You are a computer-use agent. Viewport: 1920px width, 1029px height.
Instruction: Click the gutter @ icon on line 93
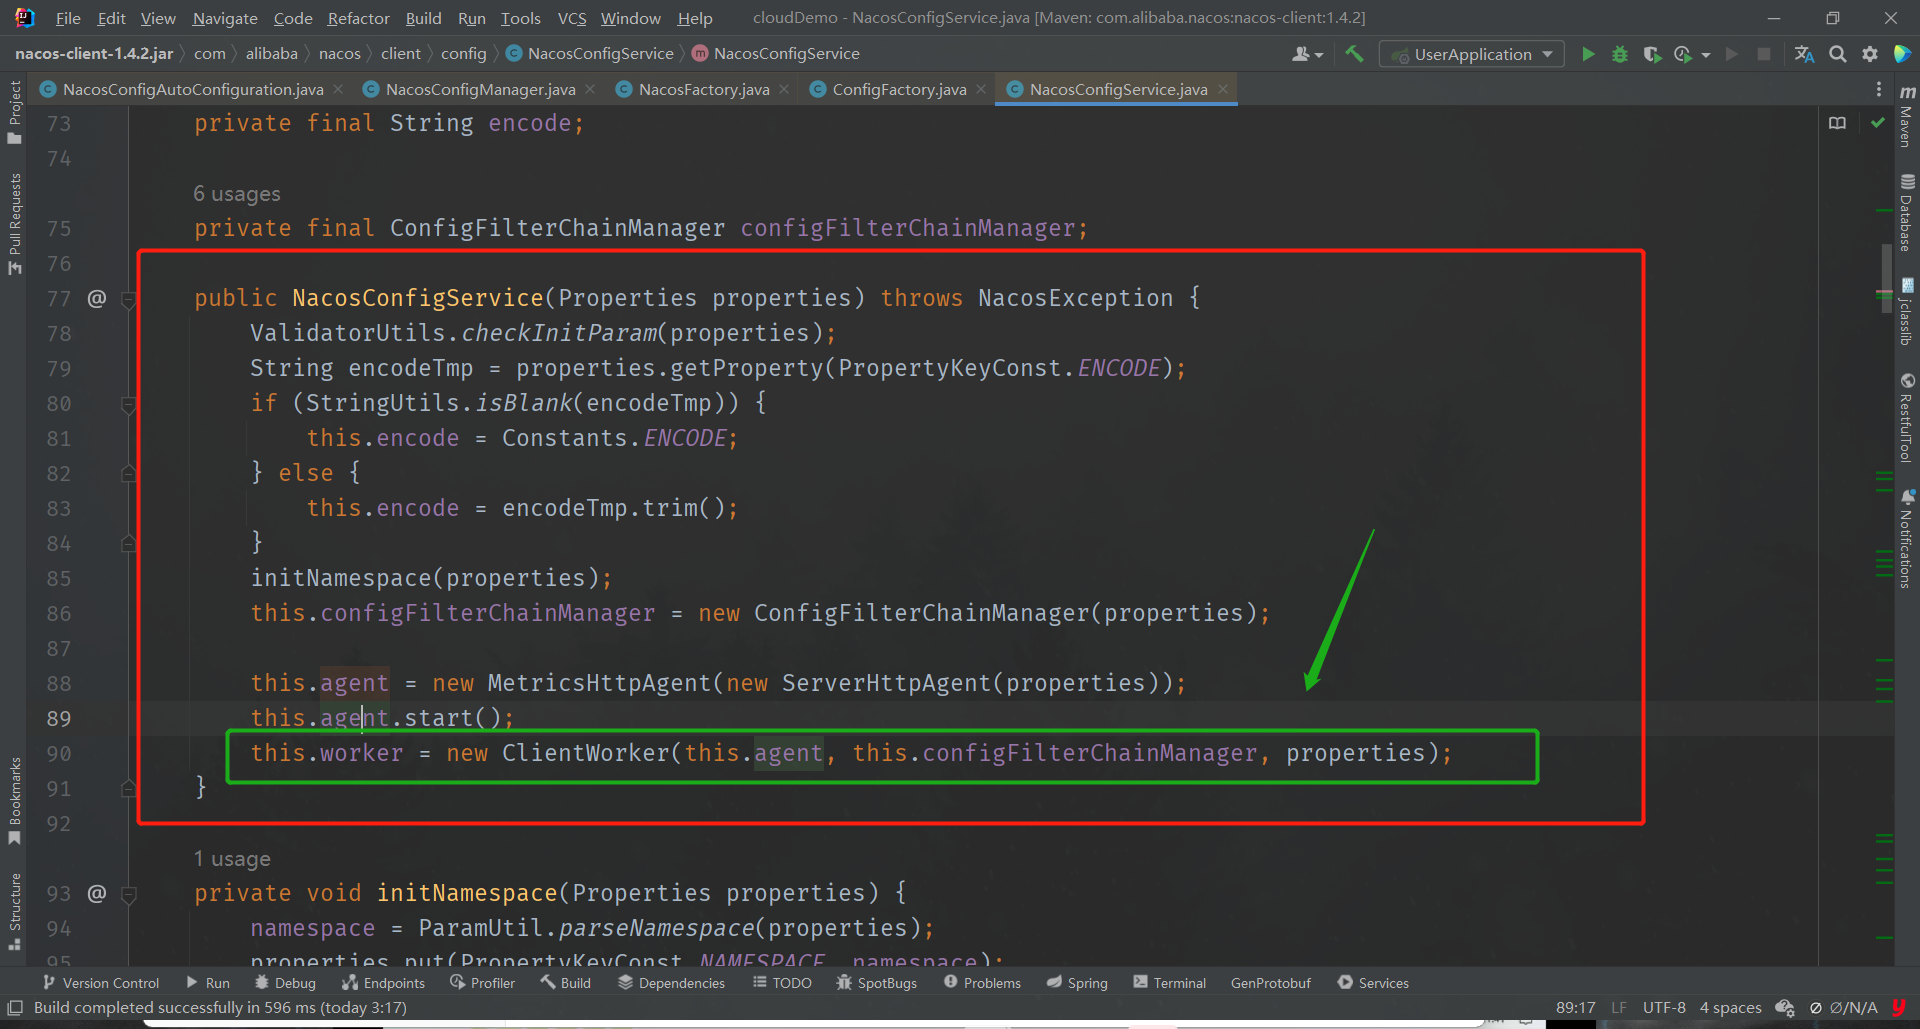[x=97, y=893]
